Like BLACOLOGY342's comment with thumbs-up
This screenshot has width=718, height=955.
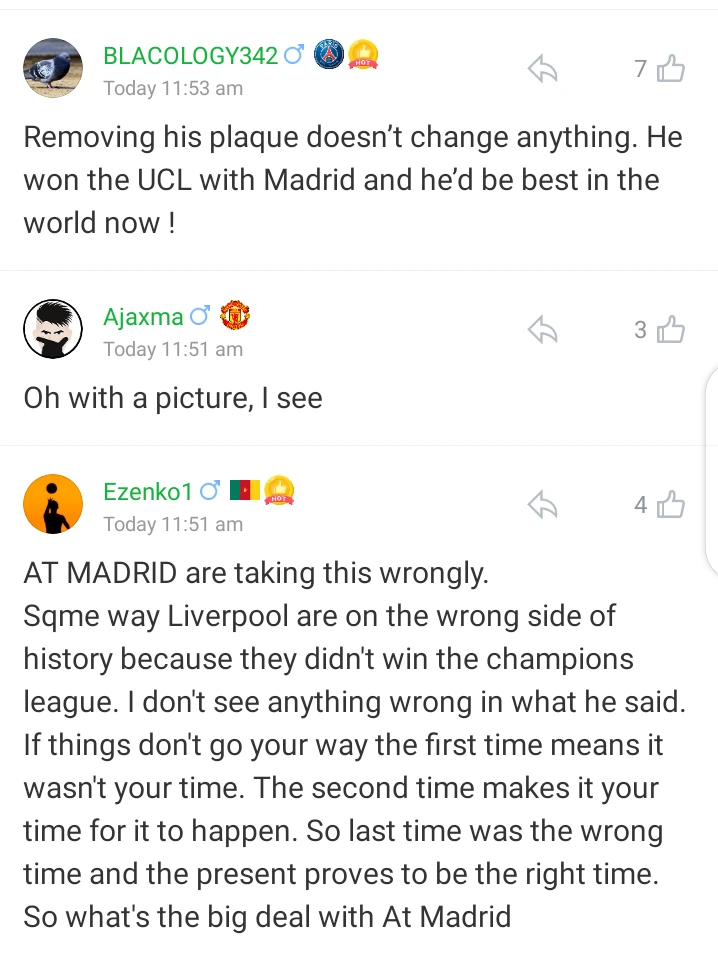tap(671, 69)
